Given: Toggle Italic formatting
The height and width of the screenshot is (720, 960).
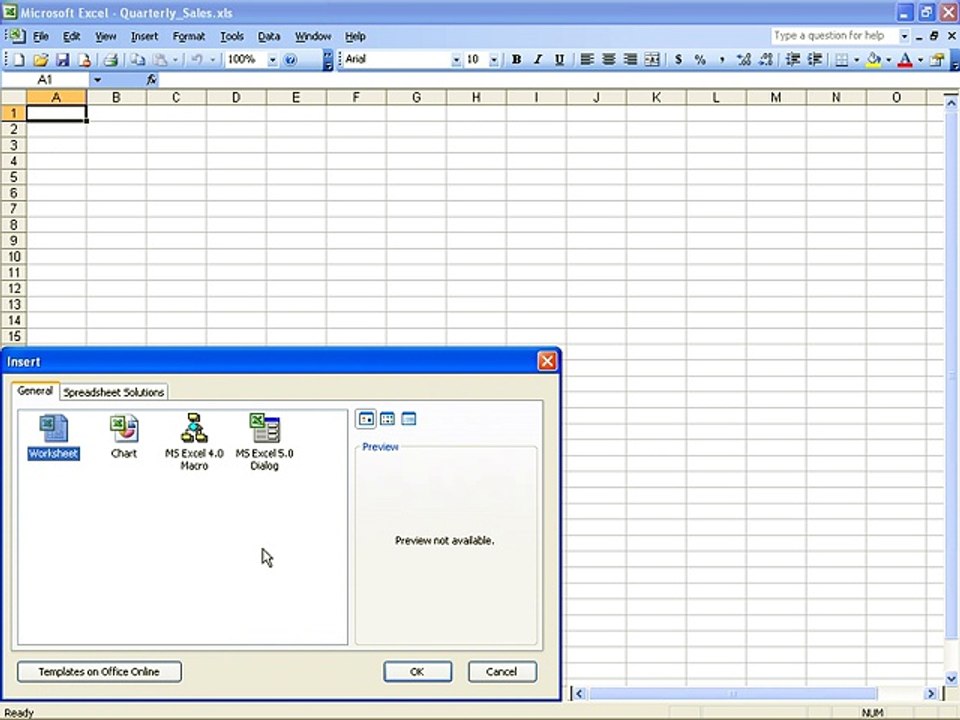Looking at the screenshot, I should (538, 59).
